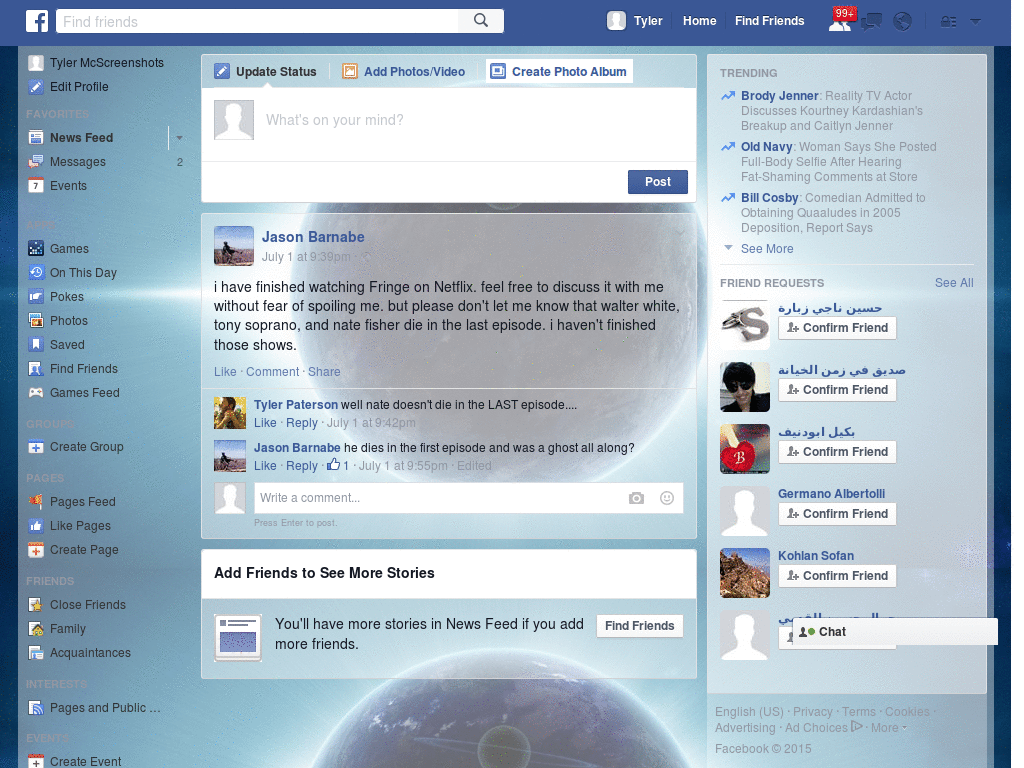This screenshot has height=768, width=1024.
Task: Click Kohlan Sofan profile thumbnail
Action: pyautogui.click(x=744, y=573)
